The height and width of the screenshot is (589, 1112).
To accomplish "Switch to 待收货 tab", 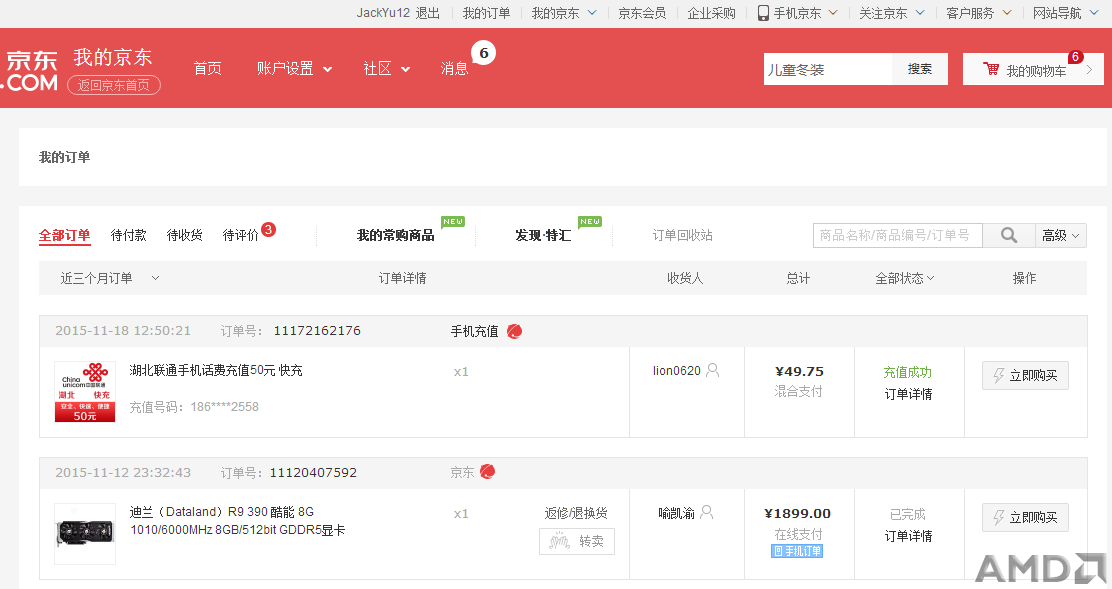I will 184,235.
